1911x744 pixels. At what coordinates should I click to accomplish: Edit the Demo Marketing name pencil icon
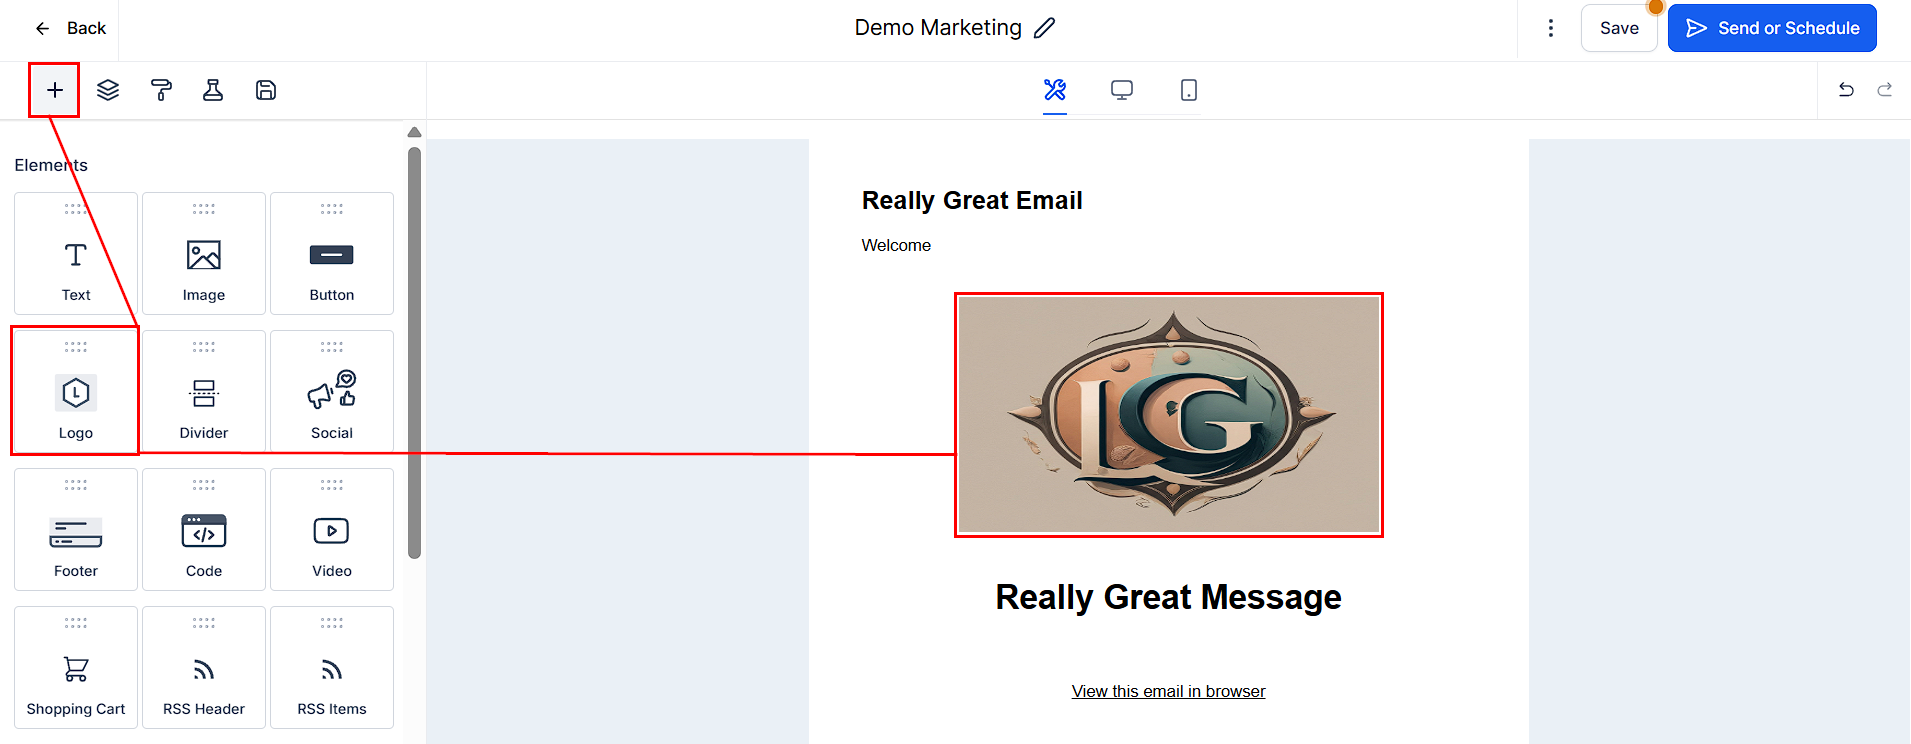(1045, 28)
